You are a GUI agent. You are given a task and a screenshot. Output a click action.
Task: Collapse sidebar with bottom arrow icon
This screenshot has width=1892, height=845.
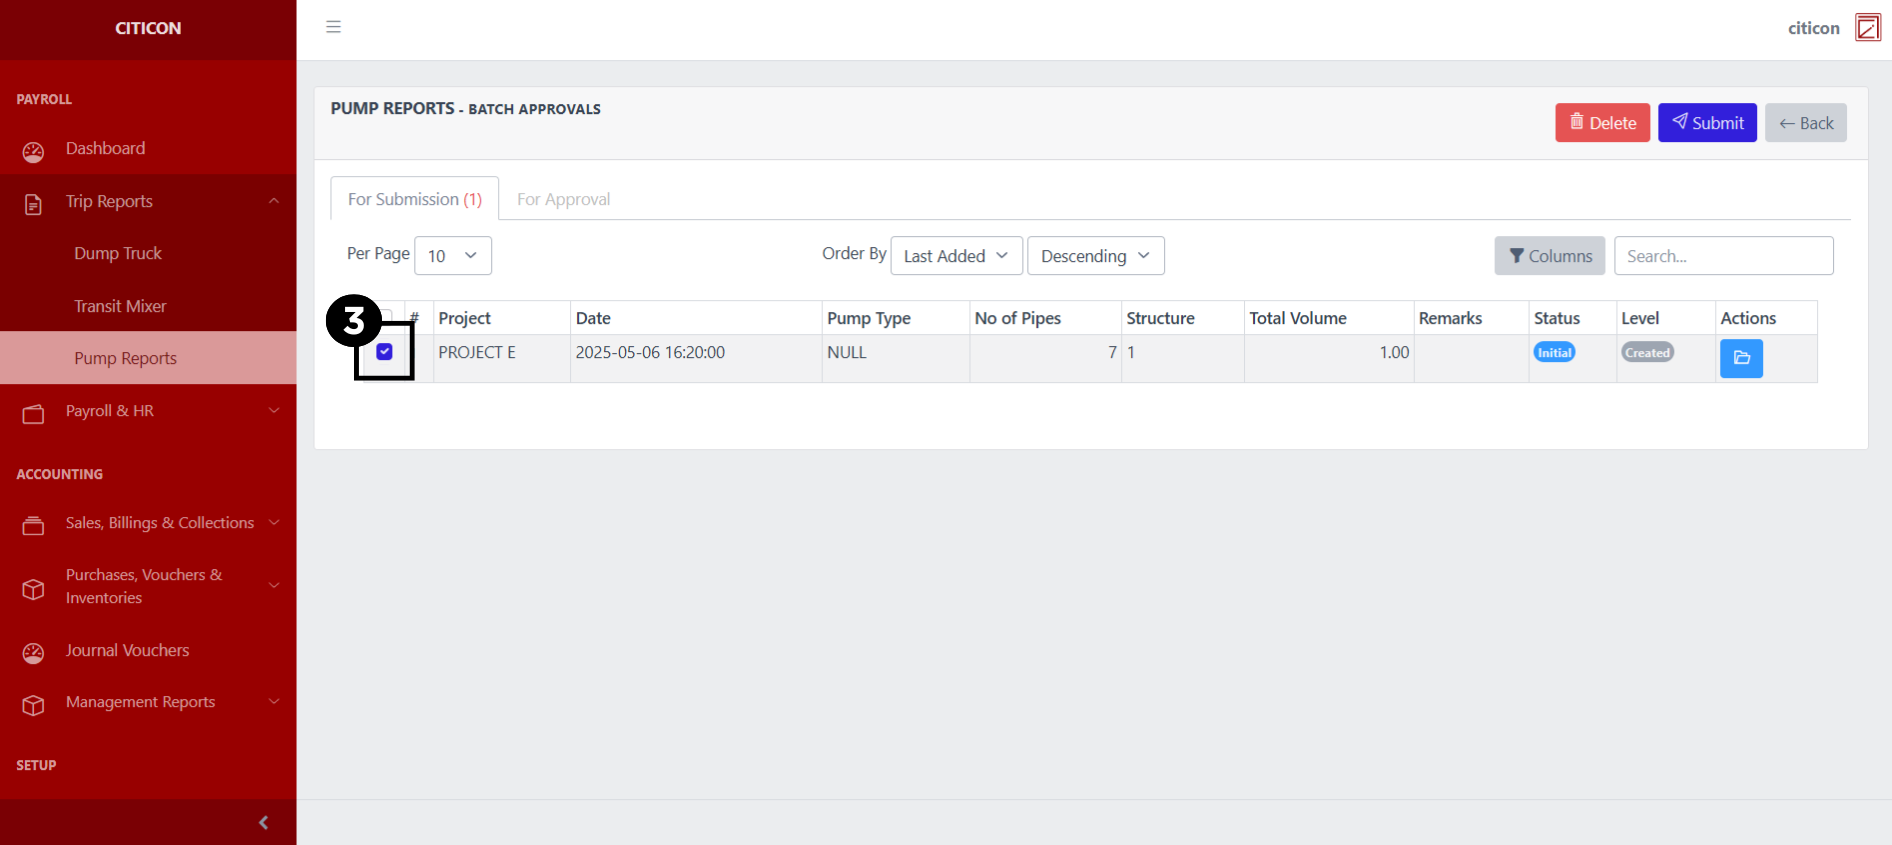pyautogui.click(x=263, y=822)
